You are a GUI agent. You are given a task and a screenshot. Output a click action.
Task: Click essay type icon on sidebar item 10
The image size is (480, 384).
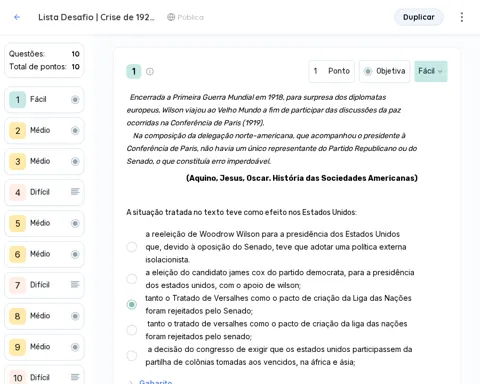coord(75,377)
